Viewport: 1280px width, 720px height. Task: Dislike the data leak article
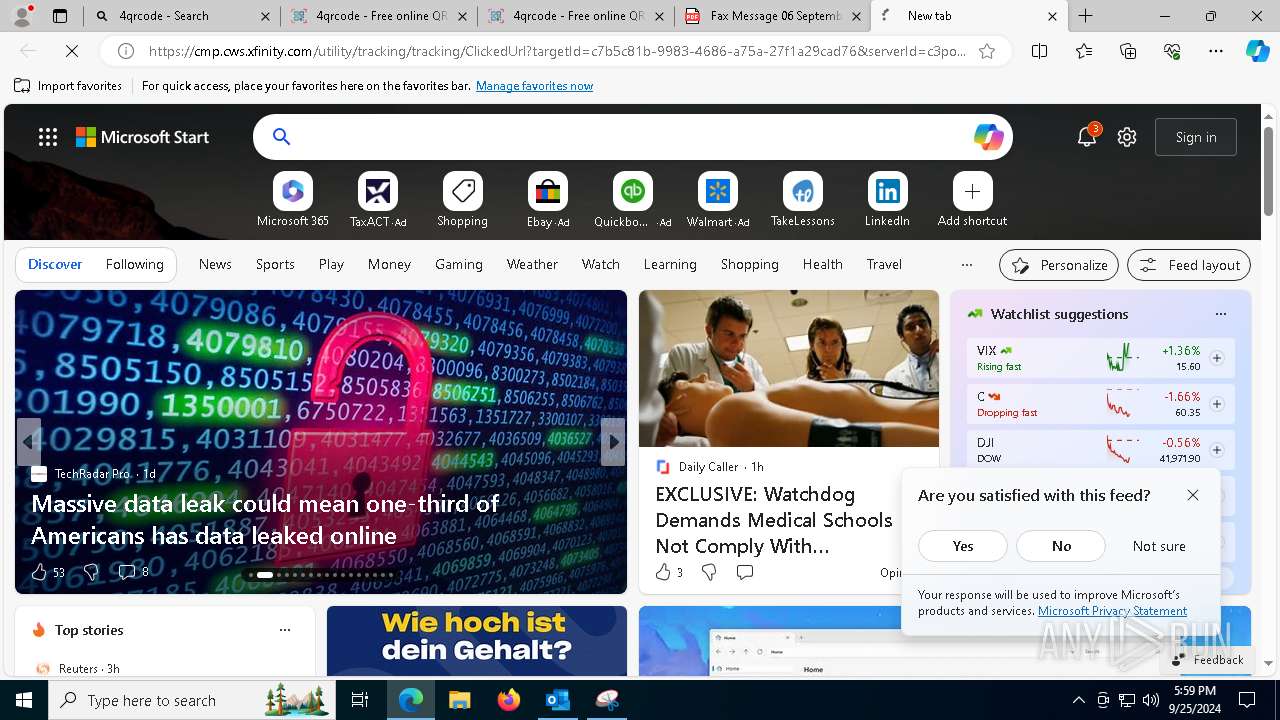[x=91, y=572]
